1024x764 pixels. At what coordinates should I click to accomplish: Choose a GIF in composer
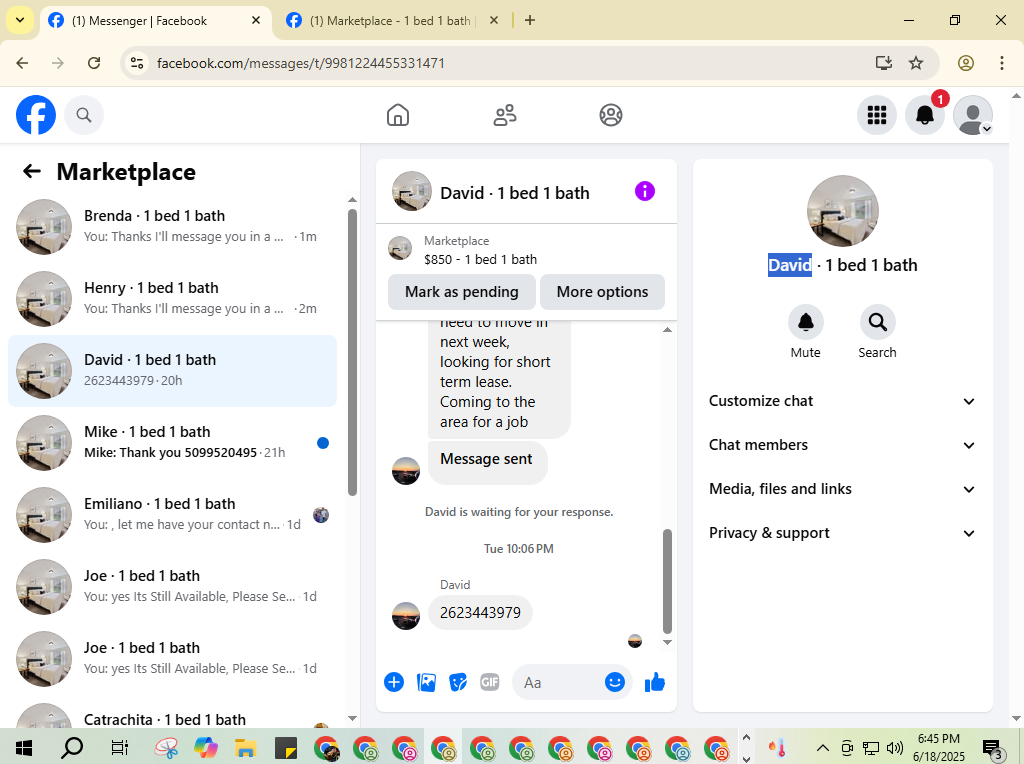click(x=490, y=682)
